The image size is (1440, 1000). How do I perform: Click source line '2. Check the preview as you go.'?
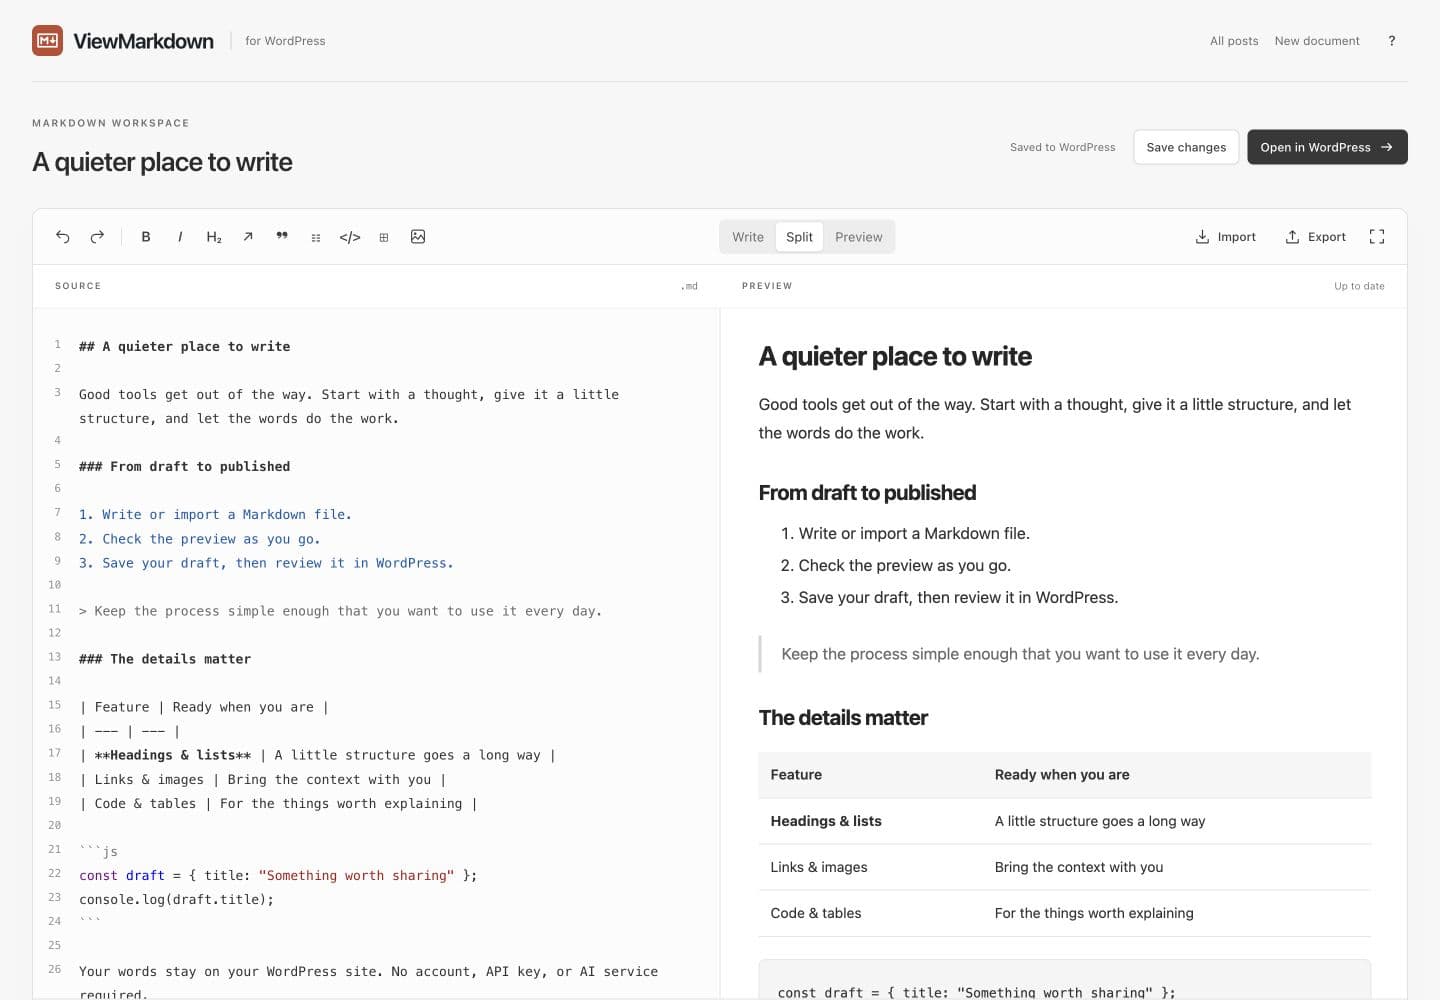click(200, 538)
